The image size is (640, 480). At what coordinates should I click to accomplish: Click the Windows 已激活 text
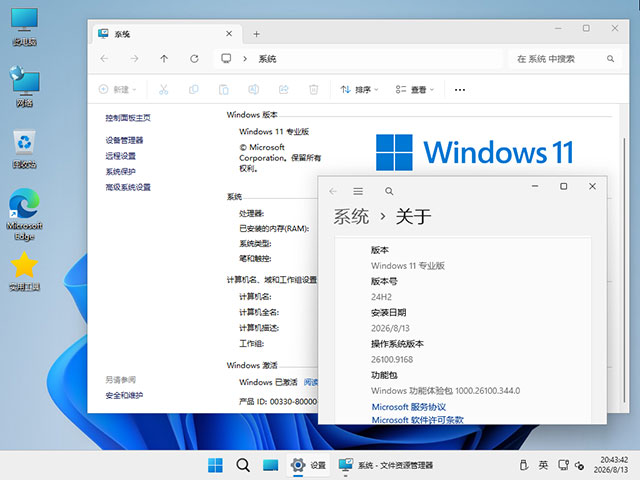[268, 382]
